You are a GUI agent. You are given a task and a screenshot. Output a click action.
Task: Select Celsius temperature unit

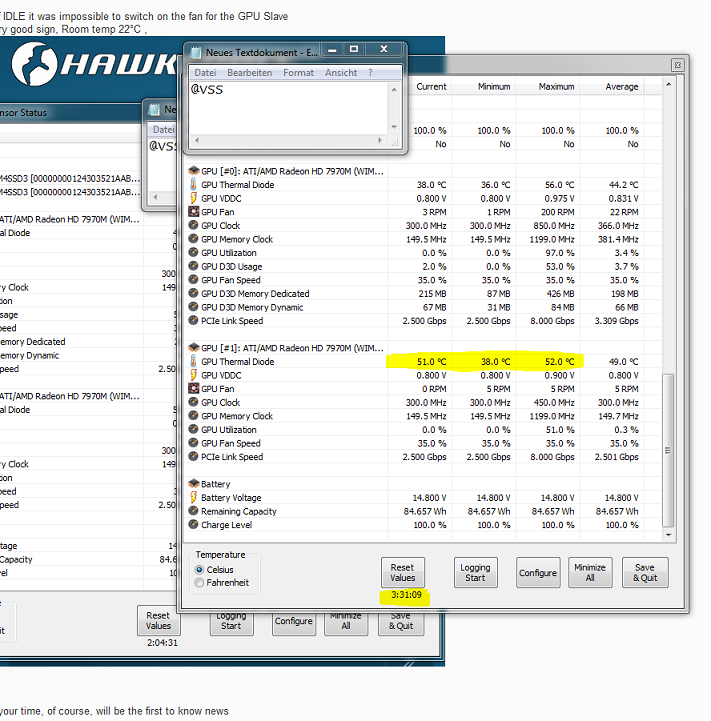[x=199, y=570]
